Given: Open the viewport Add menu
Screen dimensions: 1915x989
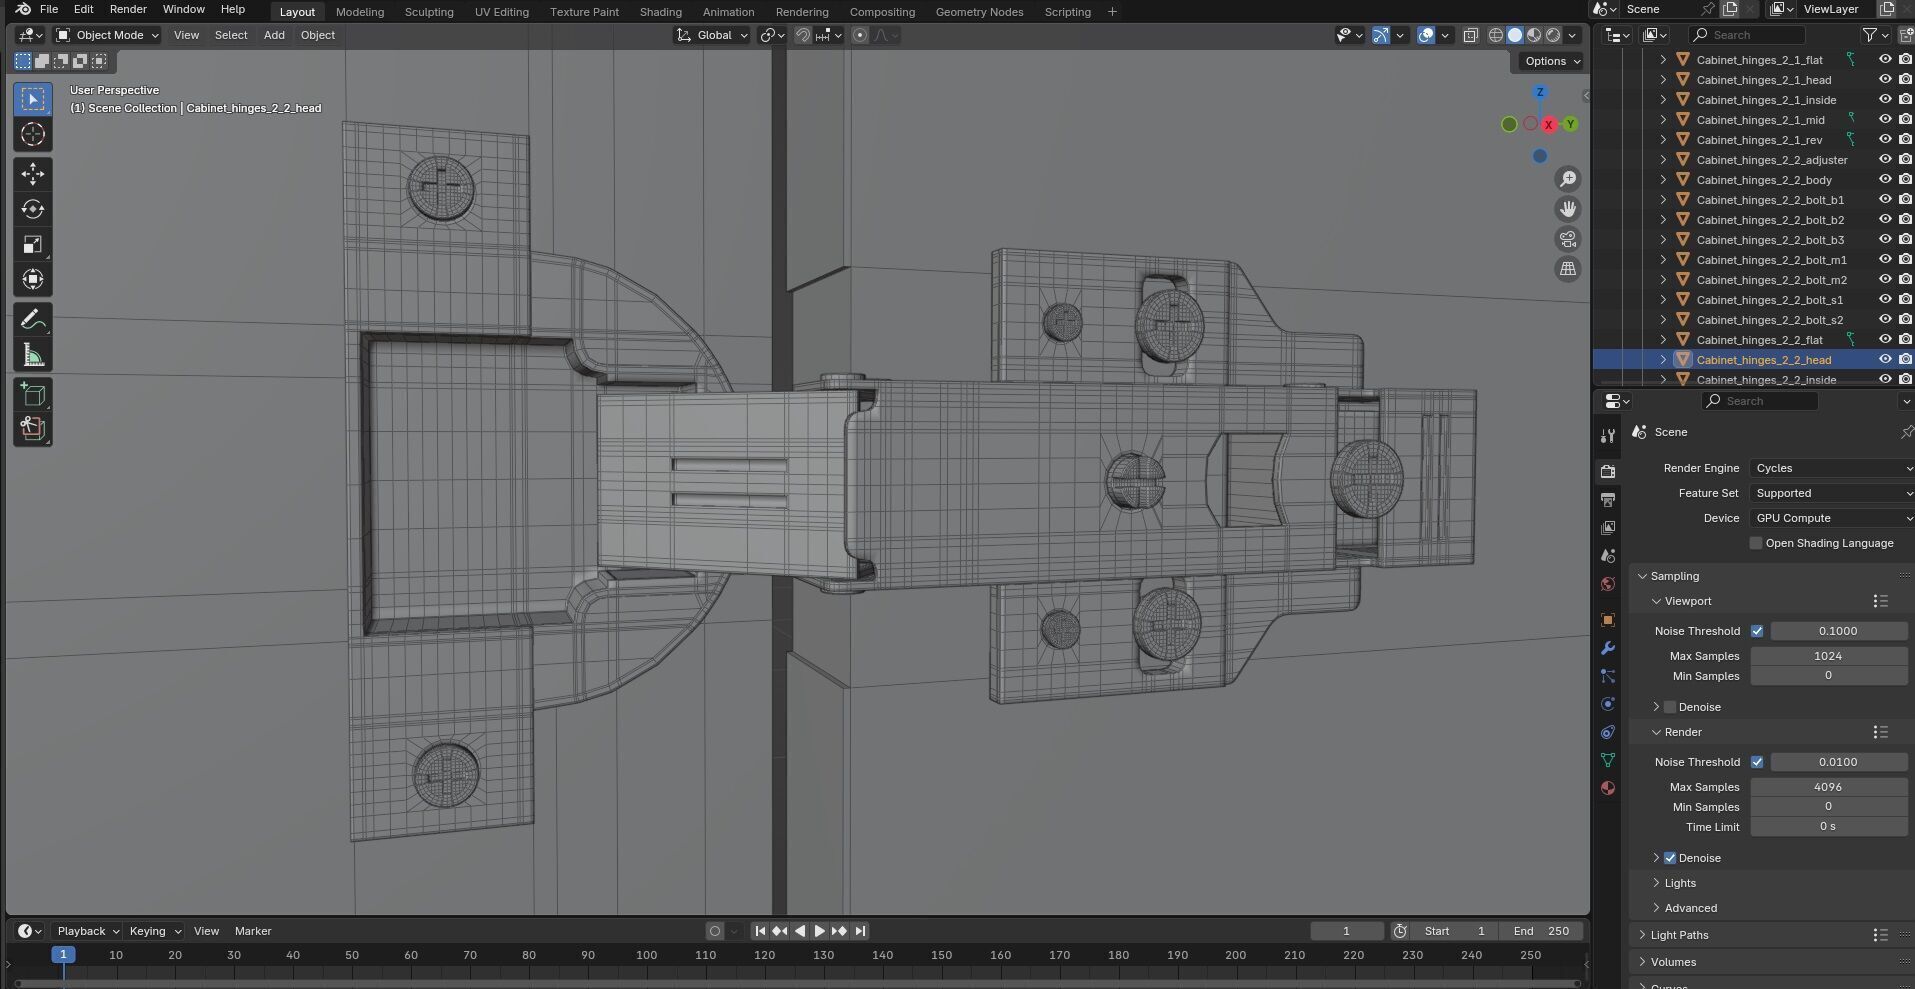Looking at the screenshot, I should click(x=274, y=35).
